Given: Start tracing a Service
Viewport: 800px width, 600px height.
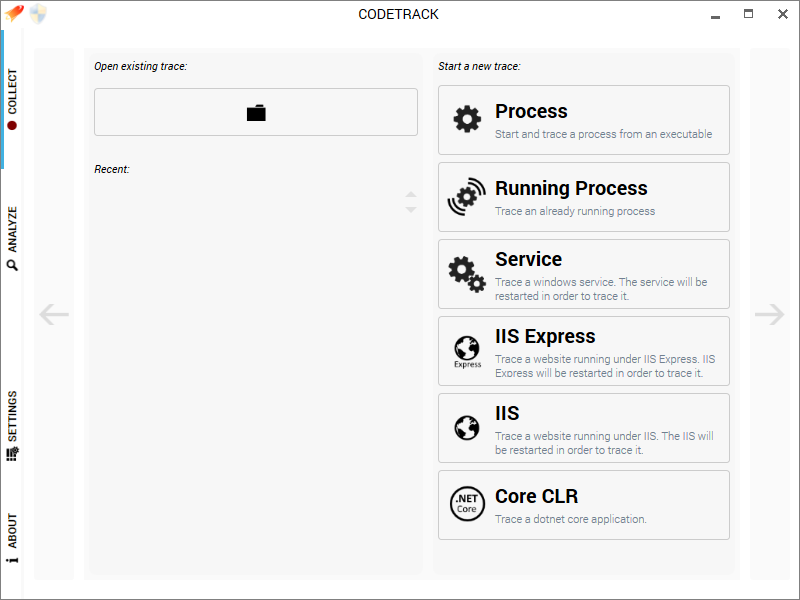Looking at the screenshot, I should pyautogui.click(x=584, y=274).
